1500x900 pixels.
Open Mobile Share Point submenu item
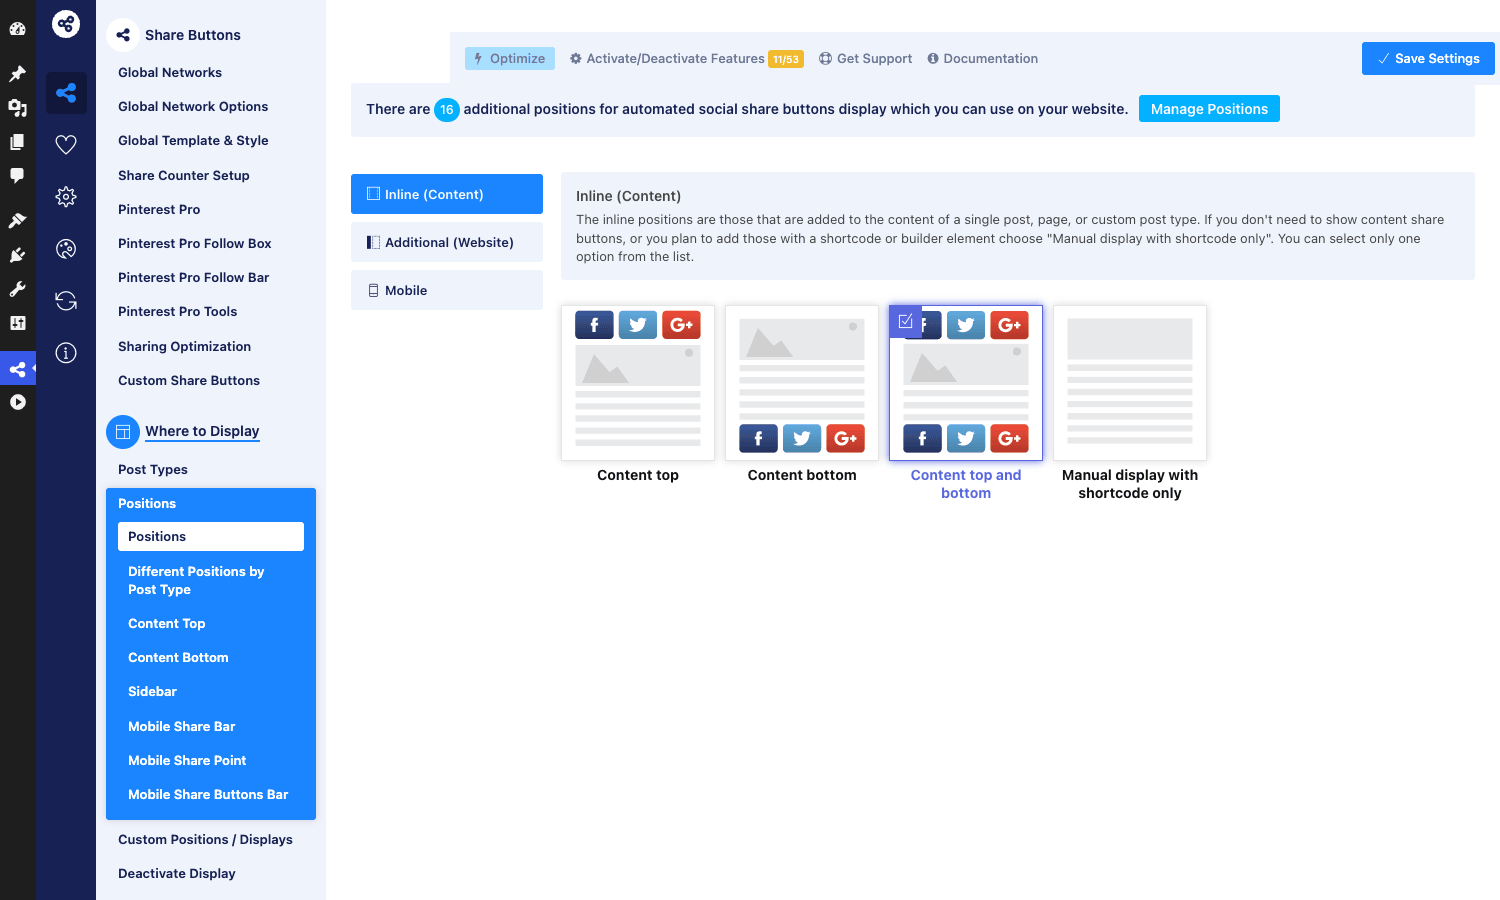(x=187, y=760)
